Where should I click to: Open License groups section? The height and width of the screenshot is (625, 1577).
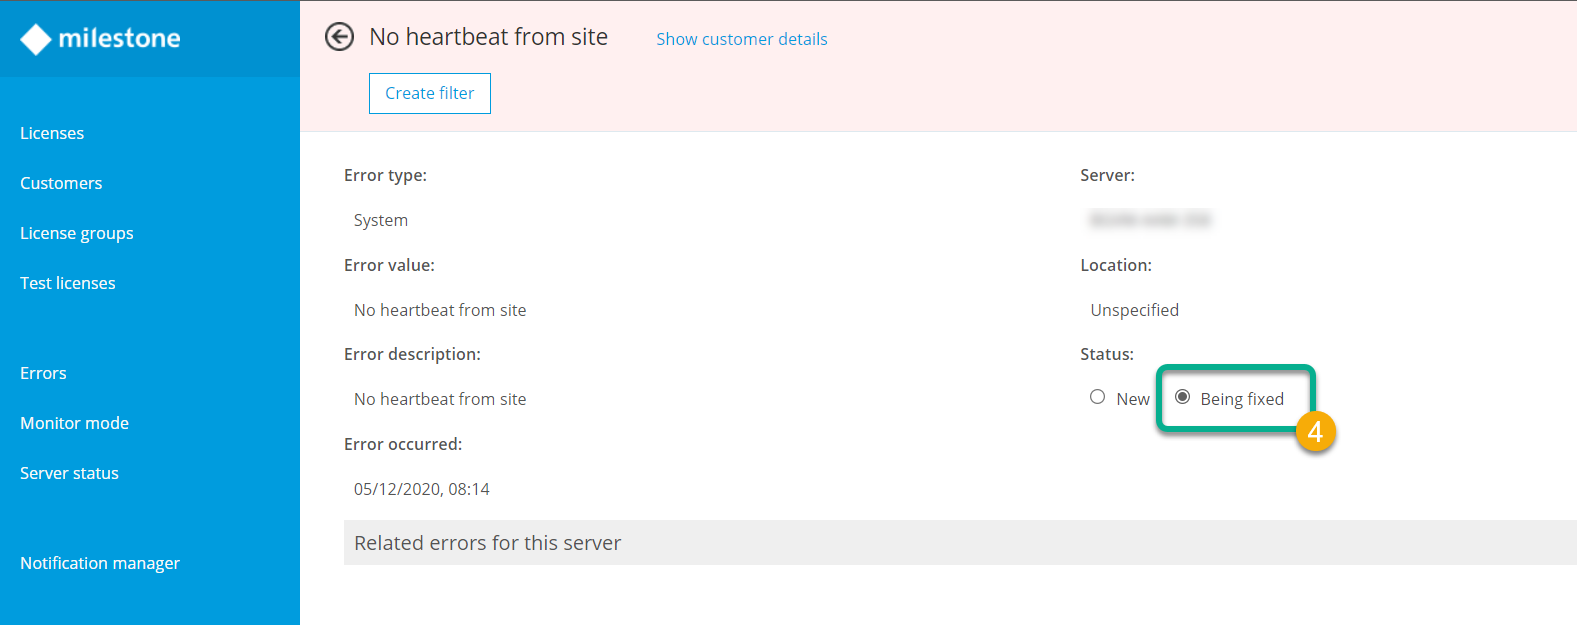(77, 233)
